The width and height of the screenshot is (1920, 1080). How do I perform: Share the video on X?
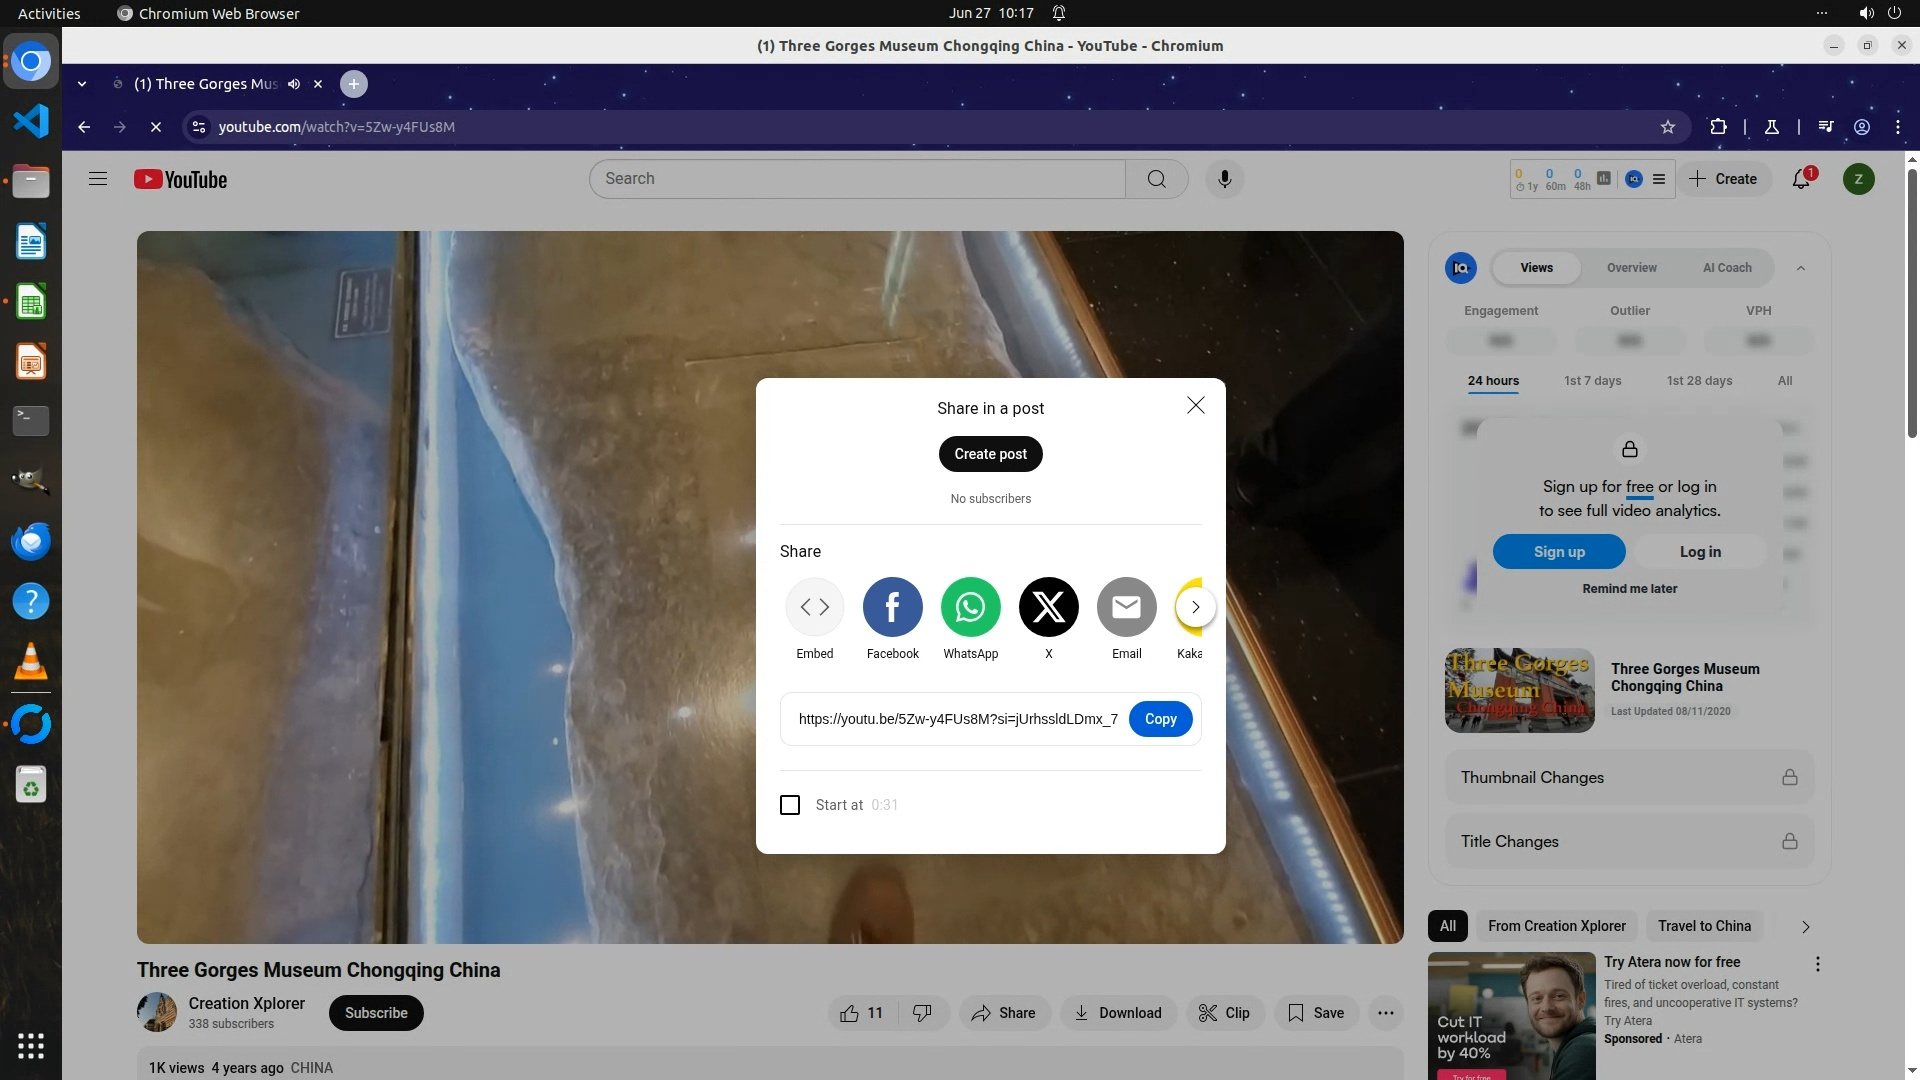1048,607
